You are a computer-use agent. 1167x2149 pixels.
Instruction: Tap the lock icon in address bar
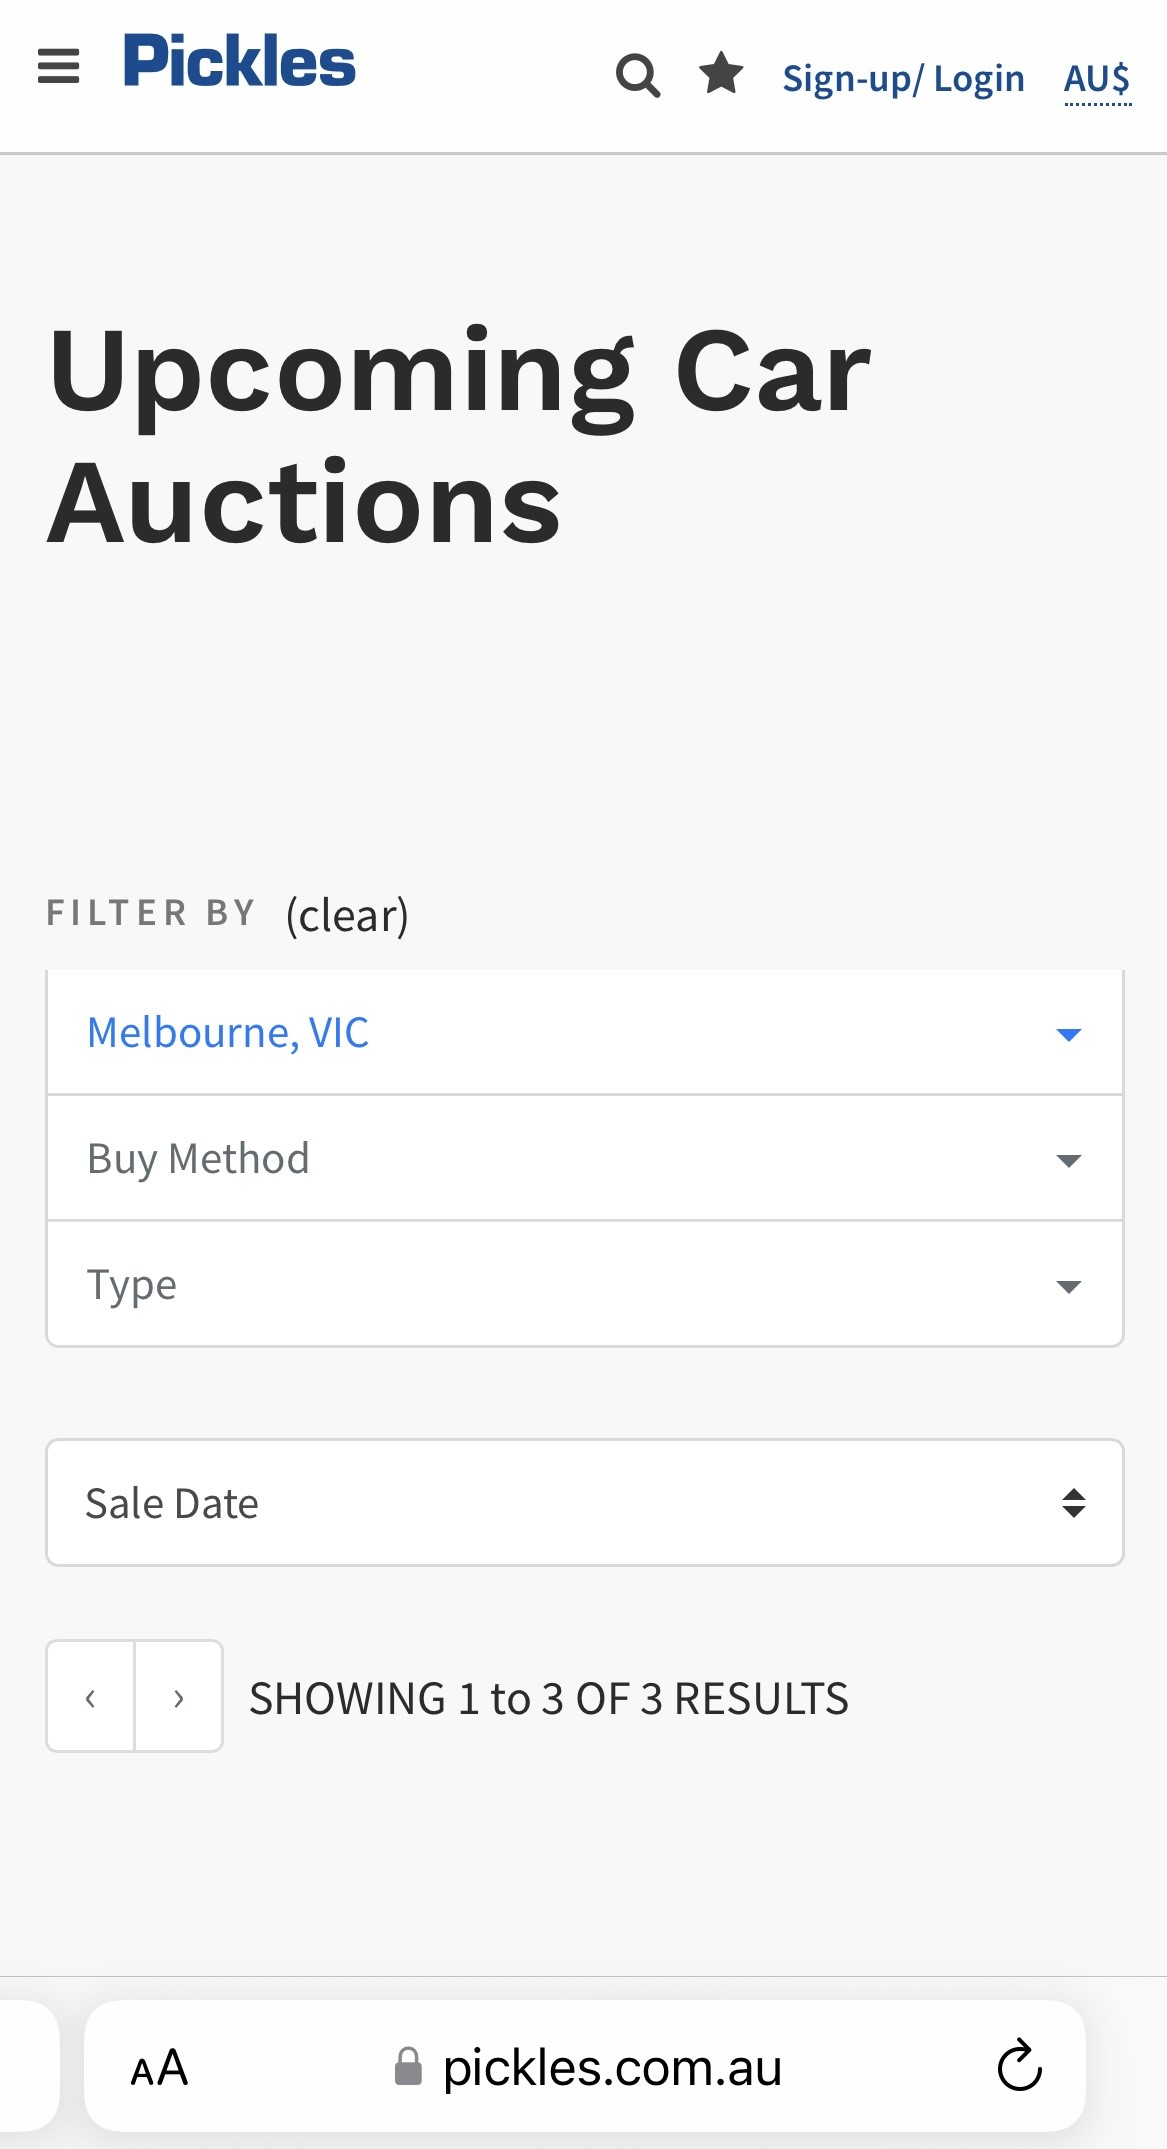(x=408, y=2066)
